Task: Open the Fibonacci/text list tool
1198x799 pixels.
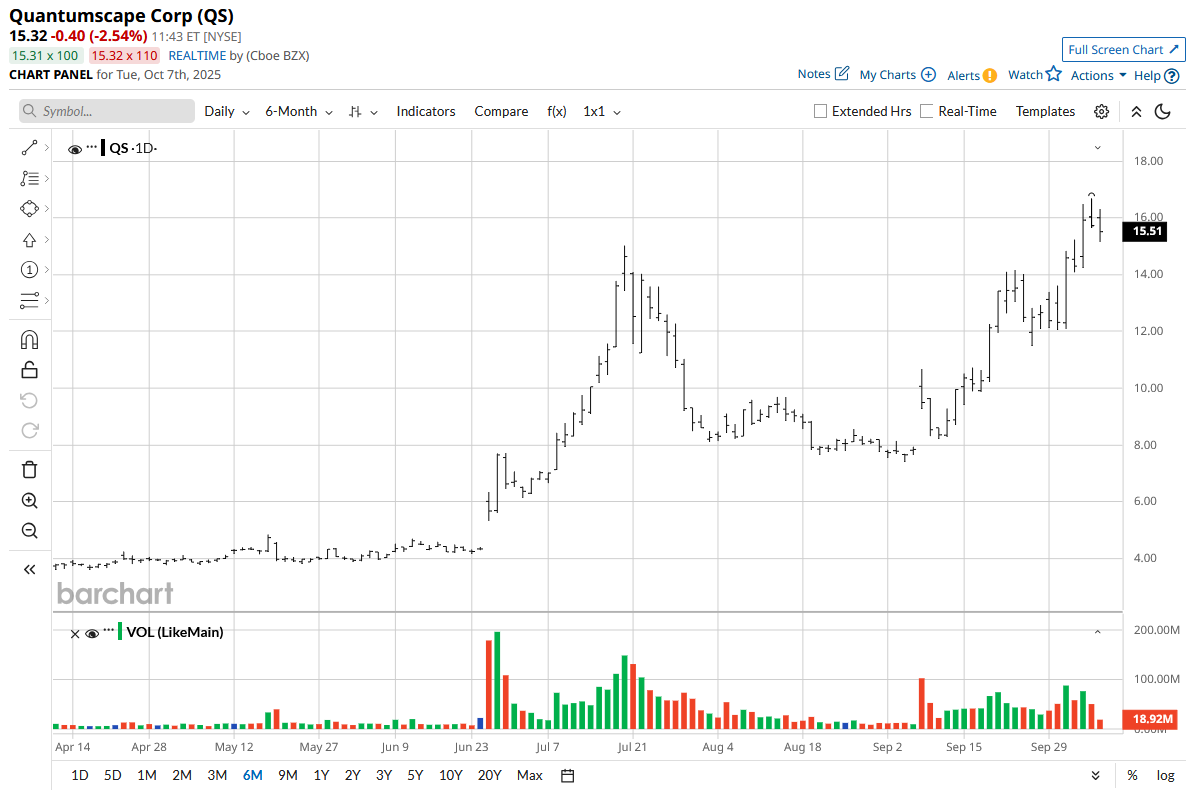Action: pyautogui.click(x=29, y=178)
